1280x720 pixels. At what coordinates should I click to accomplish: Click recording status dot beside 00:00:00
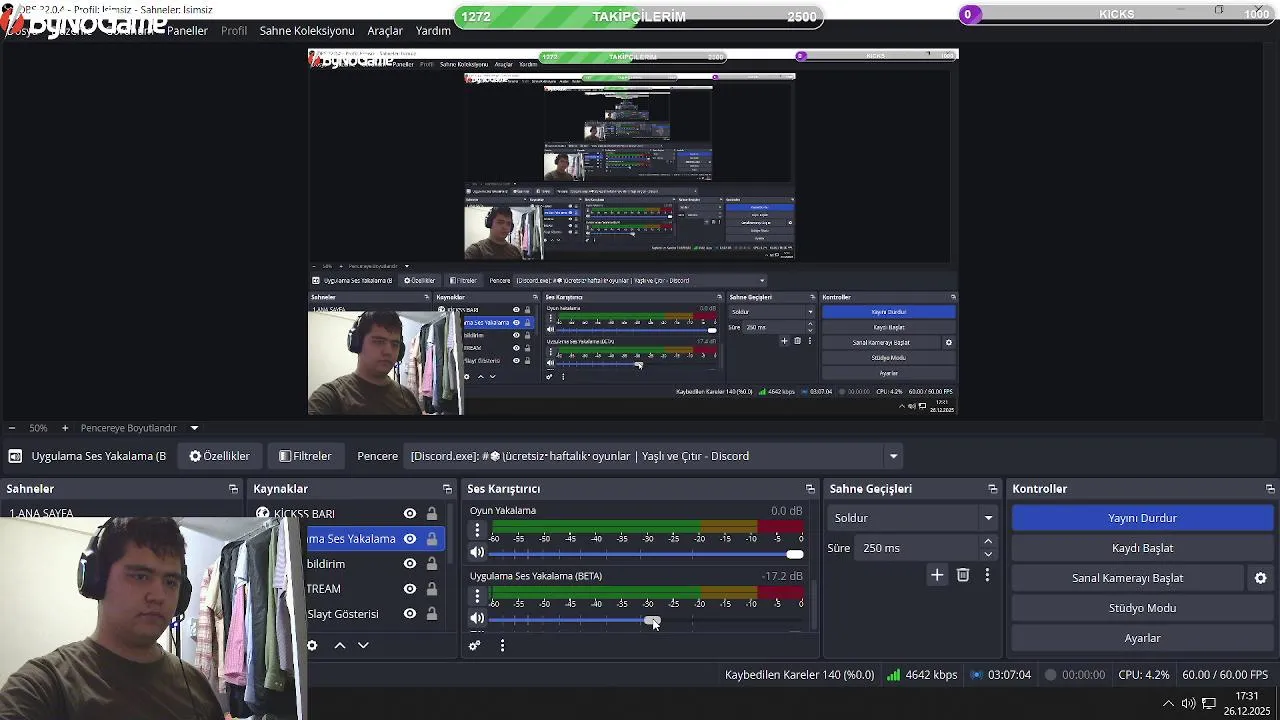click(x=1050, y=675)
